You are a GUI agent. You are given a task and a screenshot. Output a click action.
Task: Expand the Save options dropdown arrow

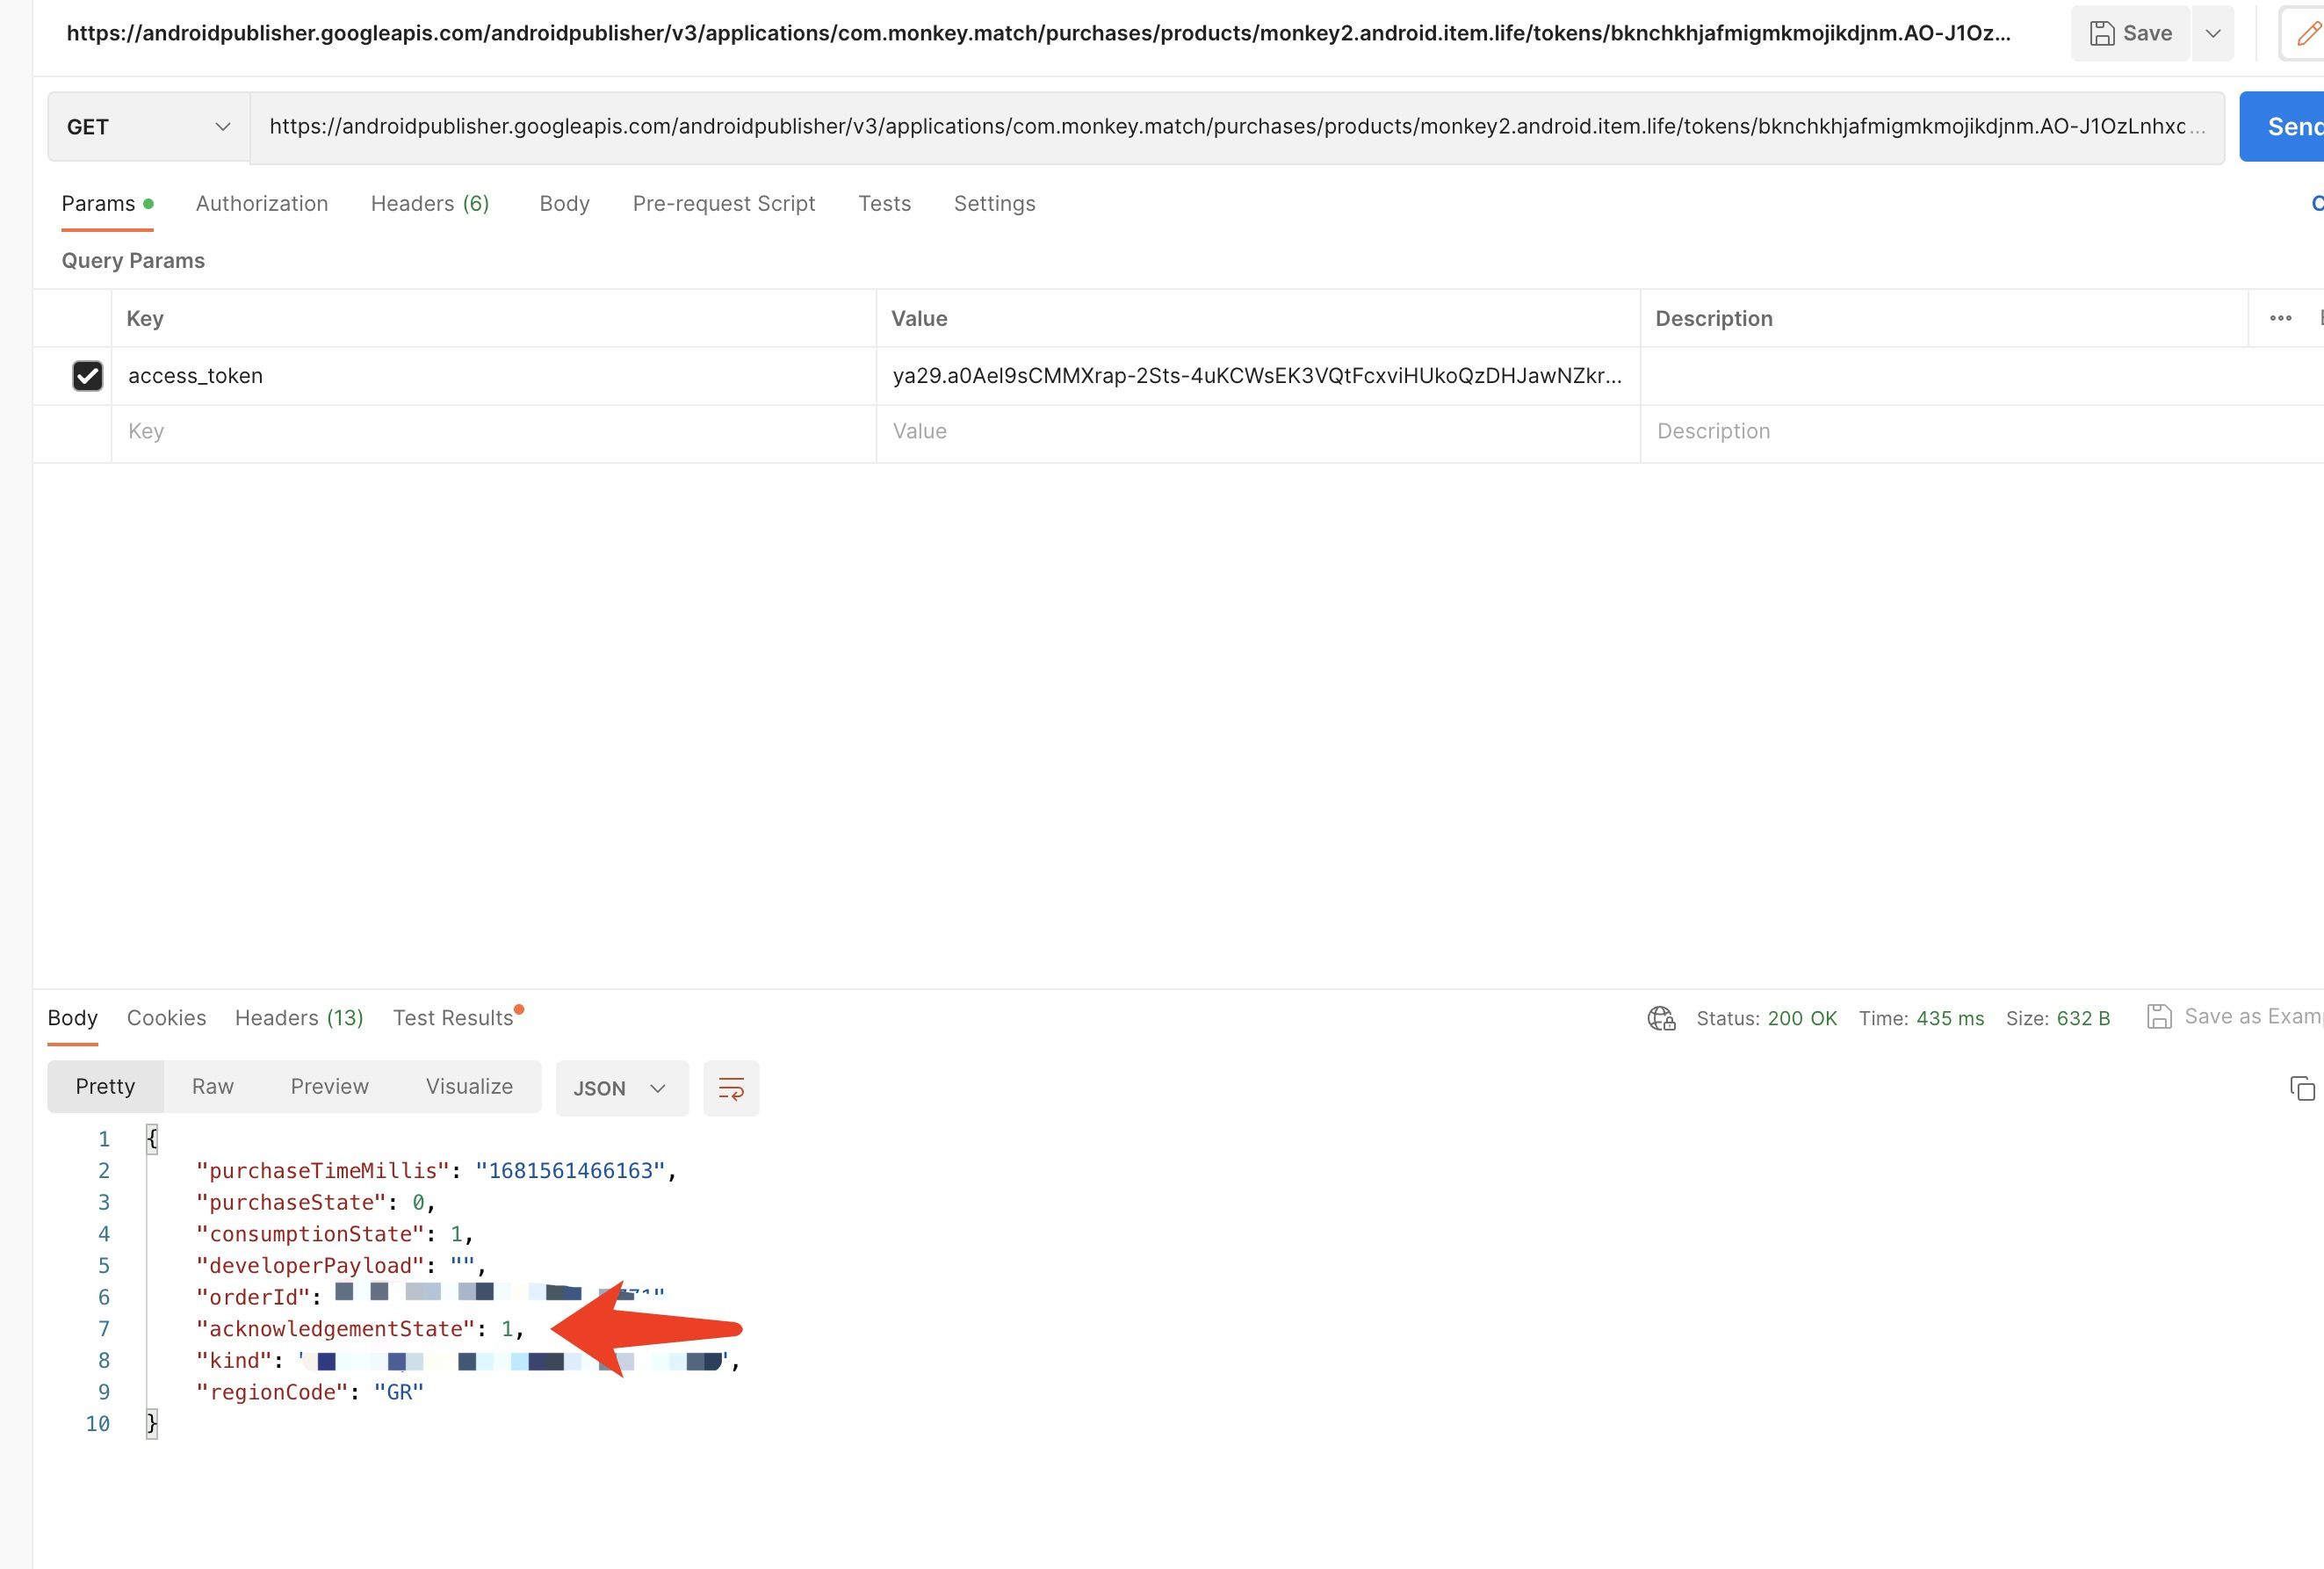click(x=2212, y=33)
